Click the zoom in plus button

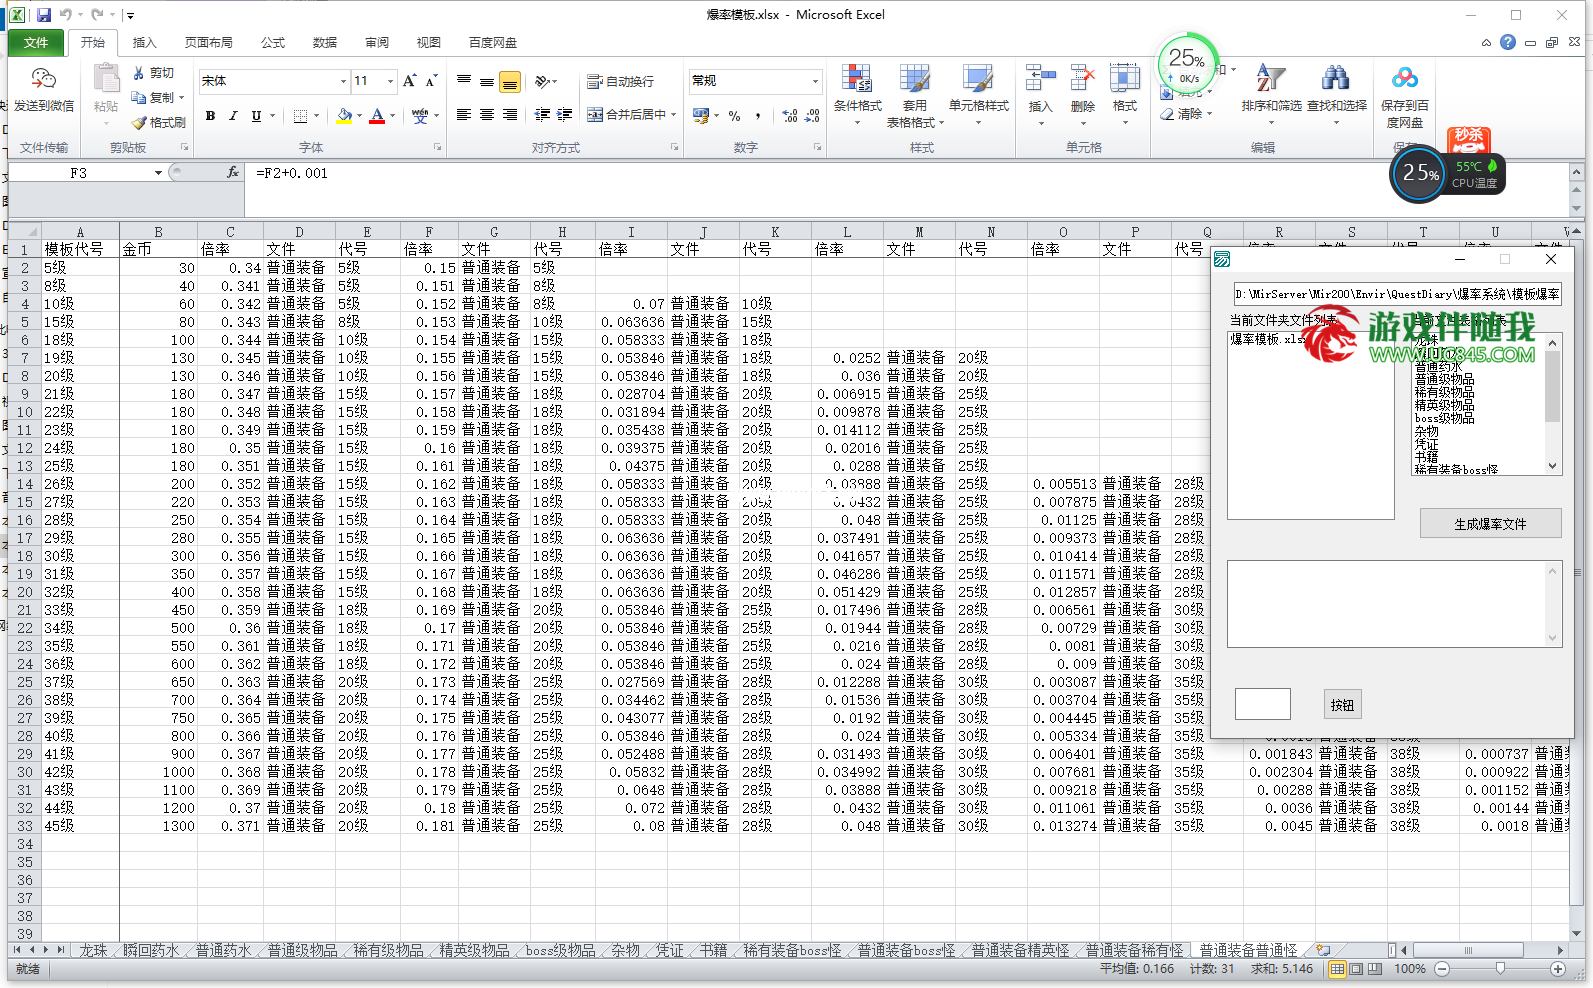pos(1558,969)
